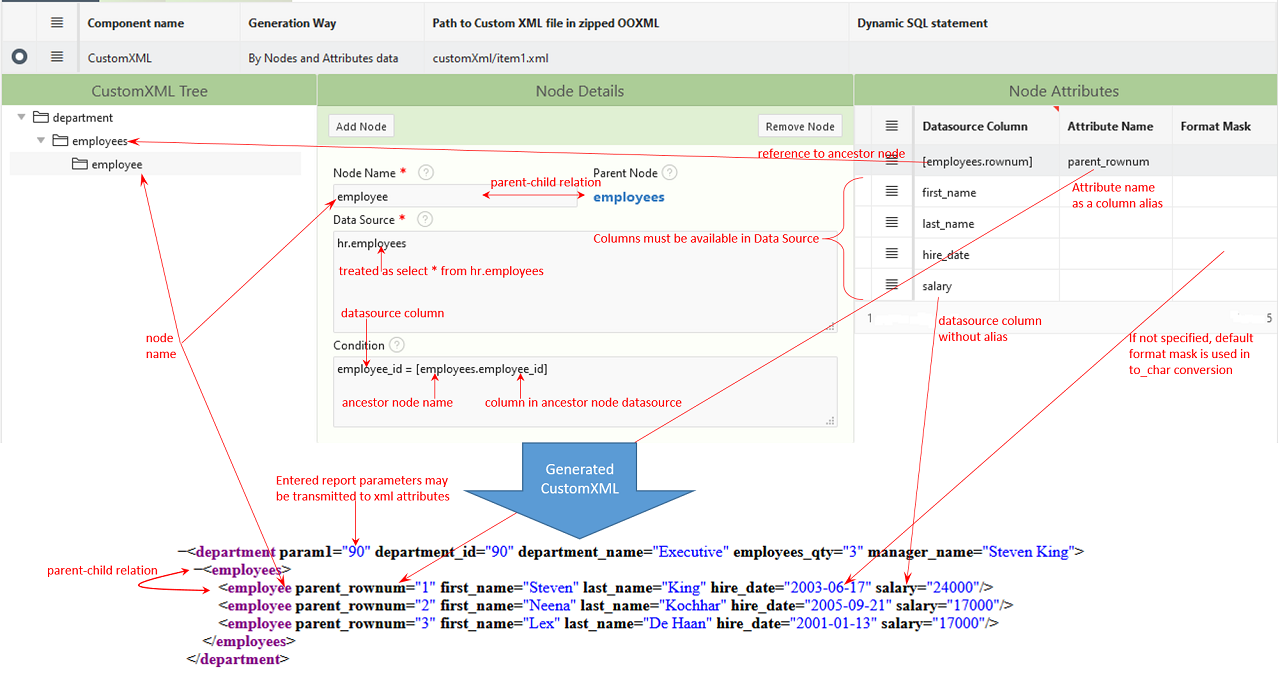The width and height of the screenshot is (1280, 676).
Task: Open the row menu for the hire_date attribute
Action: click(x=890, y=254)
